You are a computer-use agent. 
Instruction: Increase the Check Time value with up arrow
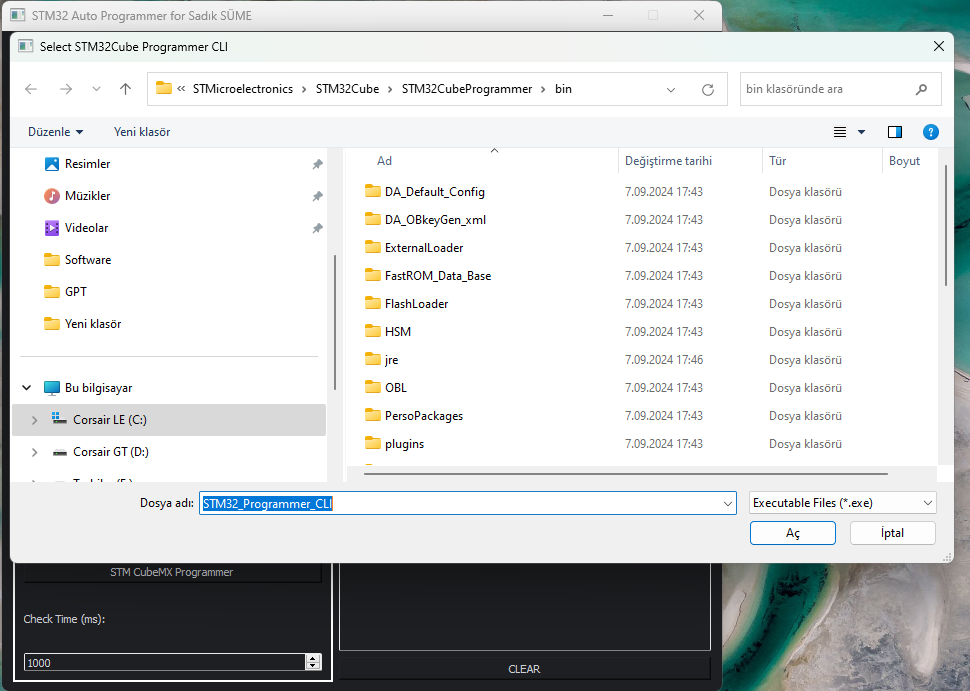click(x=314, y=658)
